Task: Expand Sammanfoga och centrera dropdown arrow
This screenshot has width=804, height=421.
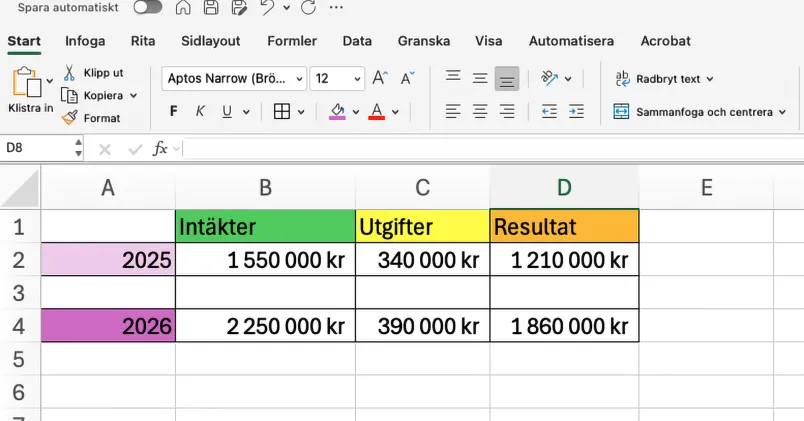Action: click(782, 112)
